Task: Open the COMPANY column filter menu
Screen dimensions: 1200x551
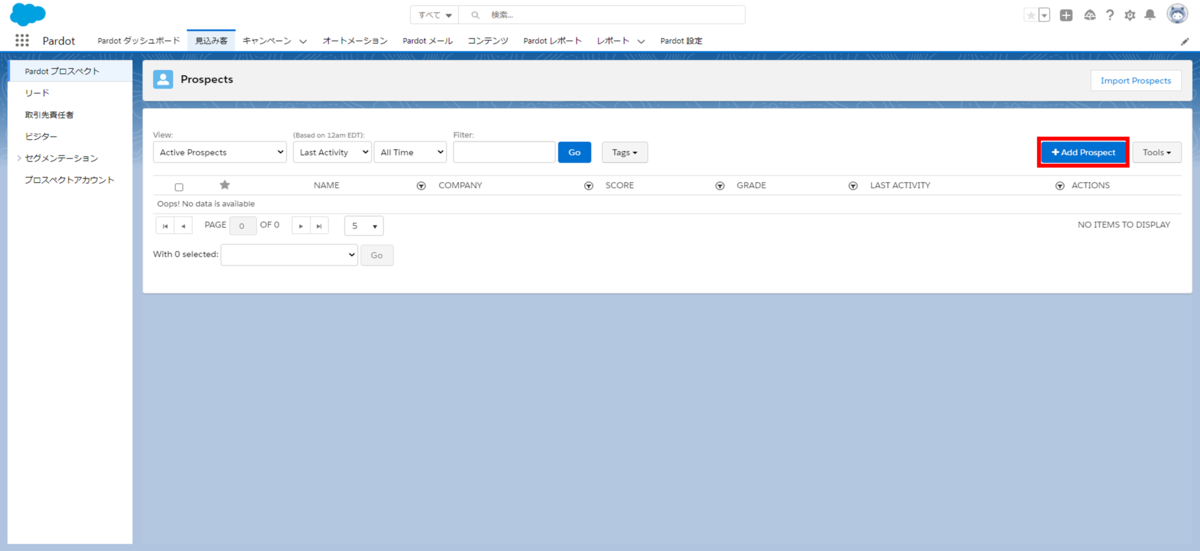Action: pyautogui.click(x=589, y=186)
